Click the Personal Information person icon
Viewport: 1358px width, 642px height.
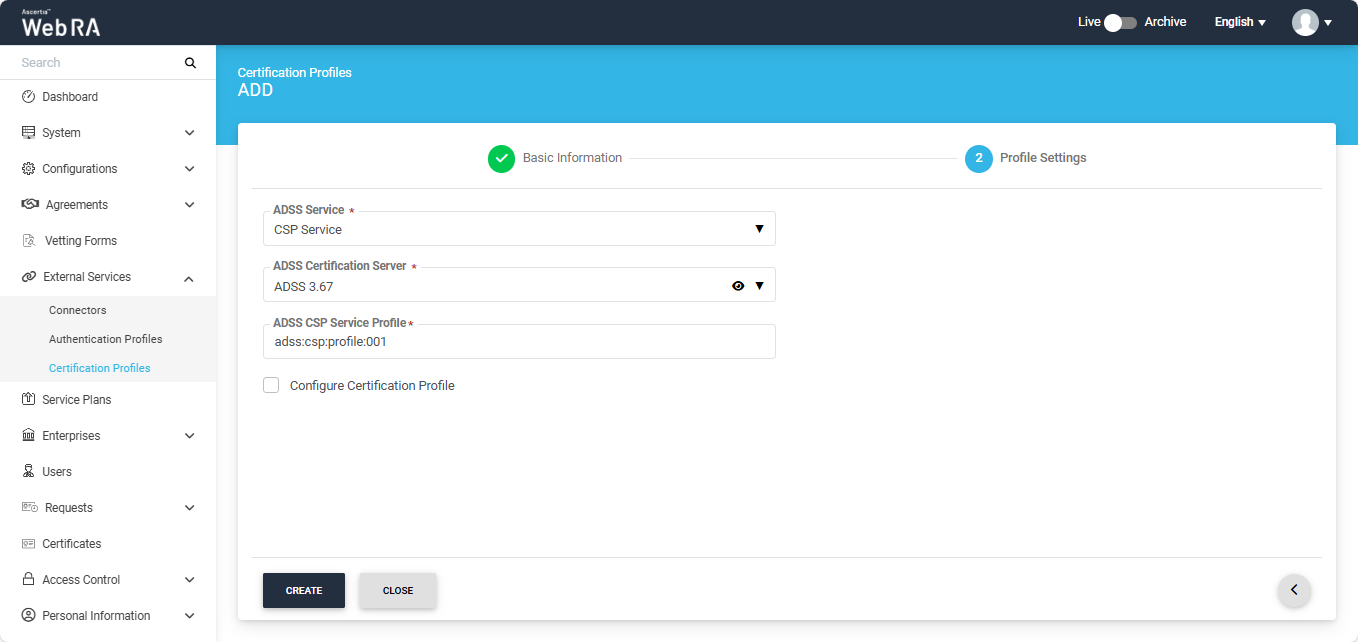pyautogui.click(x=28, y=616)
